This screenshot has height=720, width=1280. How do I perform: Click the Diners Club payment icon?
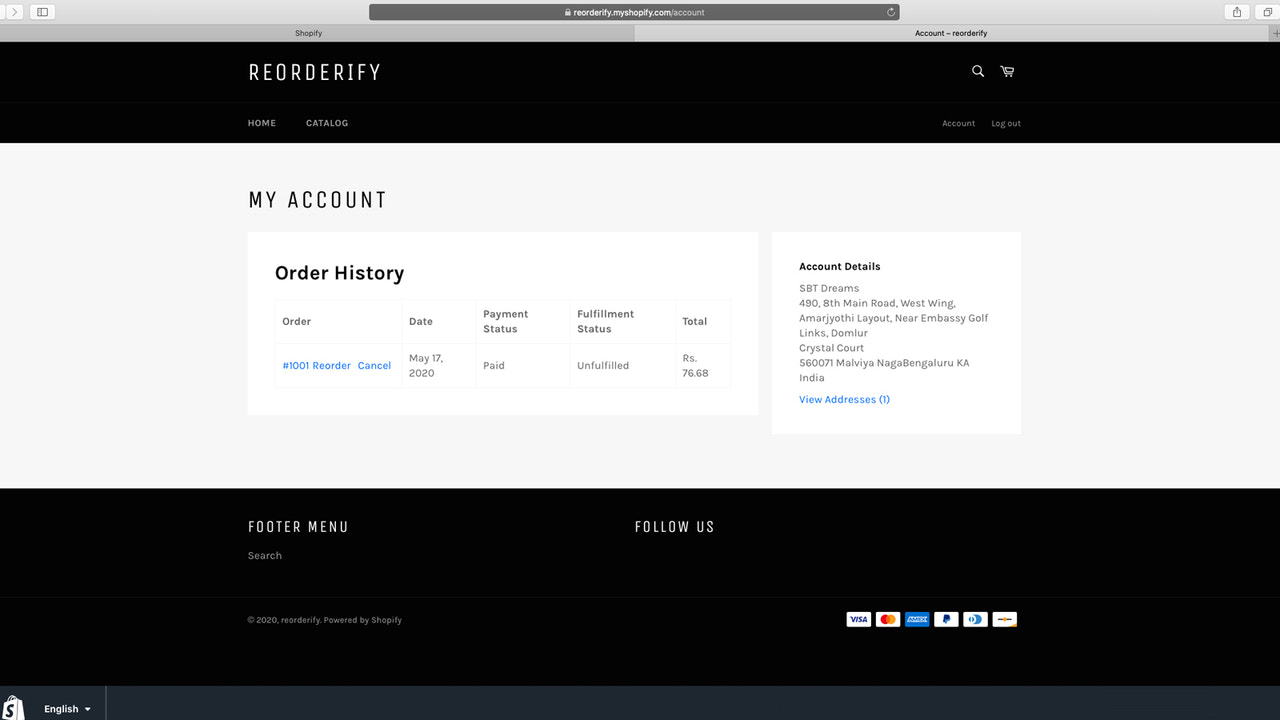[974, 619]
